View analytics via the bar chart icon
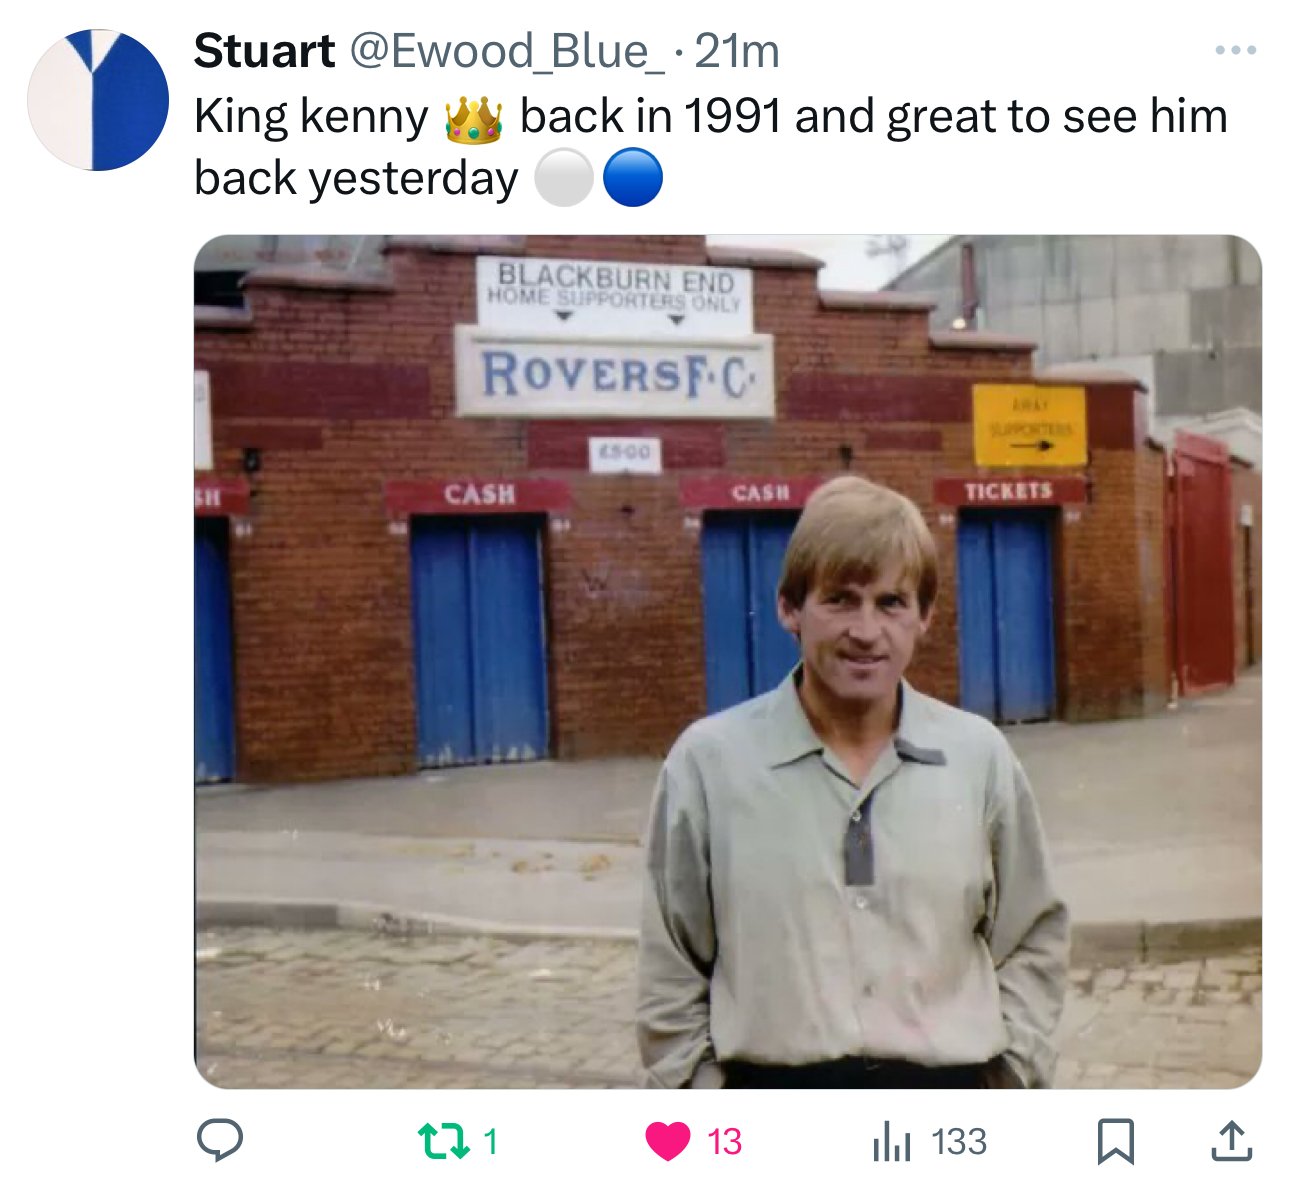The height and width of the screenshot is (1197, 1290). [x=891, y=1141]
